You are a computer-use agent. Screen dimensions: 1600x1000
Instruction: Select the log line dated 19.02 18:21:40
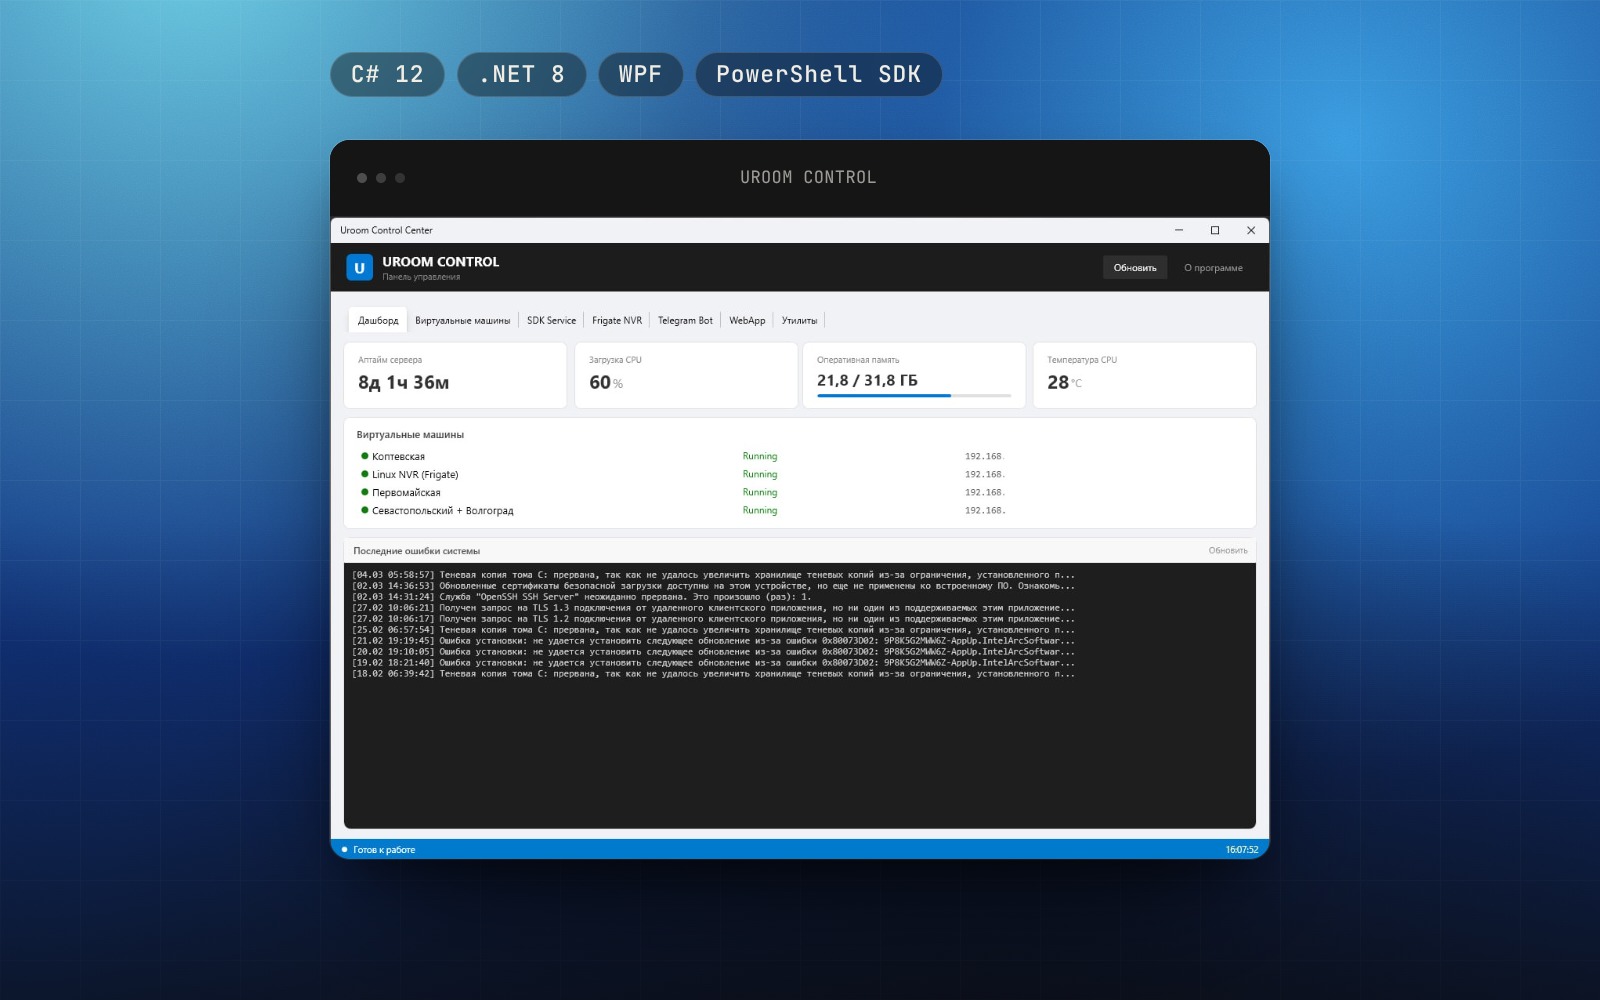(713, 663)
